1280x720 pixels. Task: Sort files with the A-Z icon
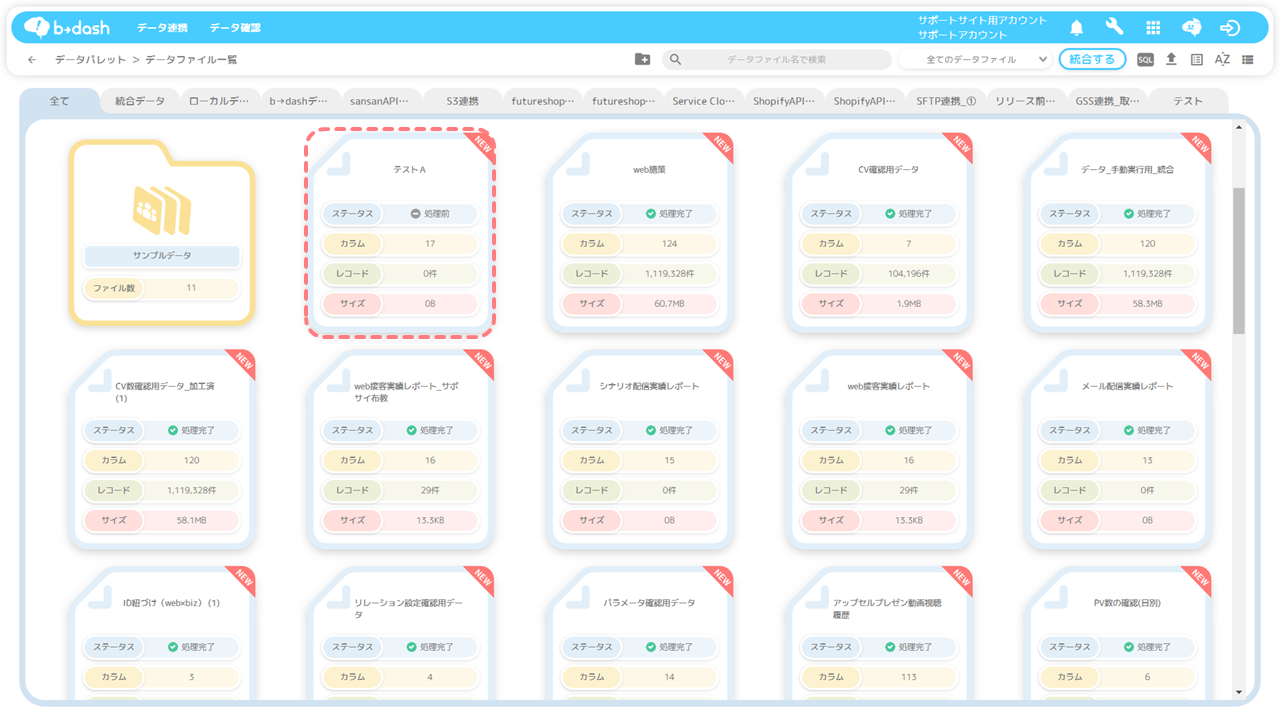point(1222,59)
